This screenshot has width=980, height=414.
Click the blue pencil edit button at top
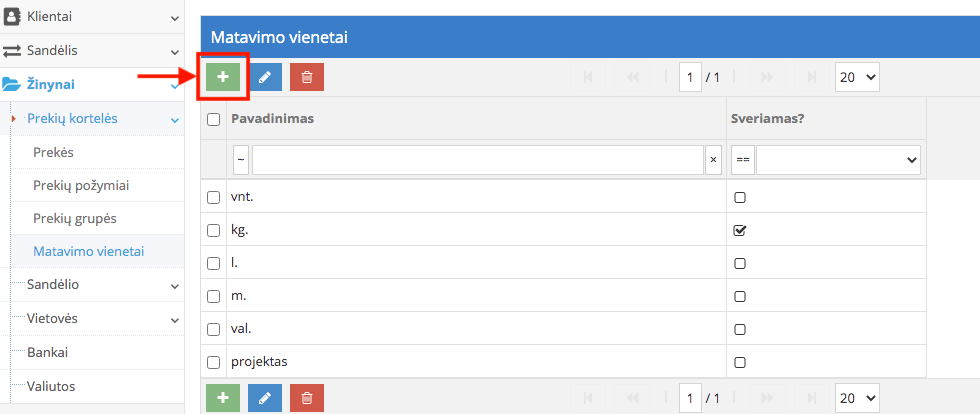tap(265, 77)
